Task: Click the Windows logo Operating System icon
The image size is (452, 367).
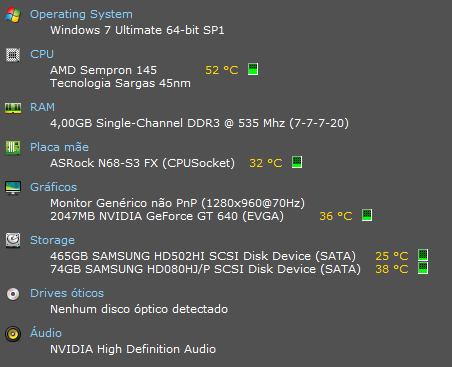Action: pyautogui.click(x=13, y=15)
